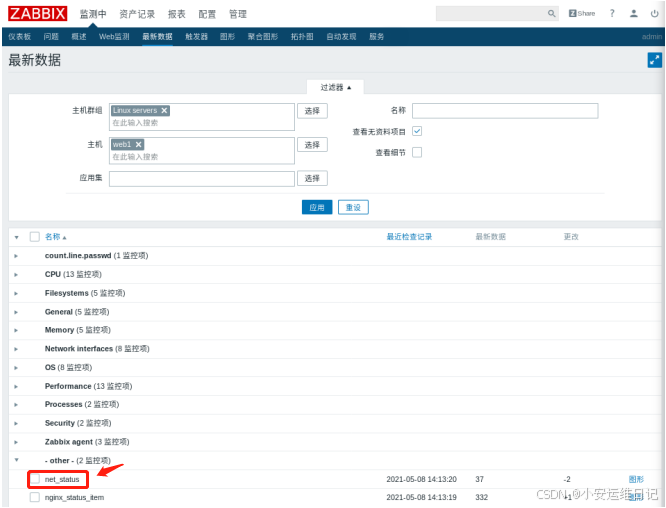Collapse all groups with header arrow
Screen dimensions: 666x508
coord(16,237)
